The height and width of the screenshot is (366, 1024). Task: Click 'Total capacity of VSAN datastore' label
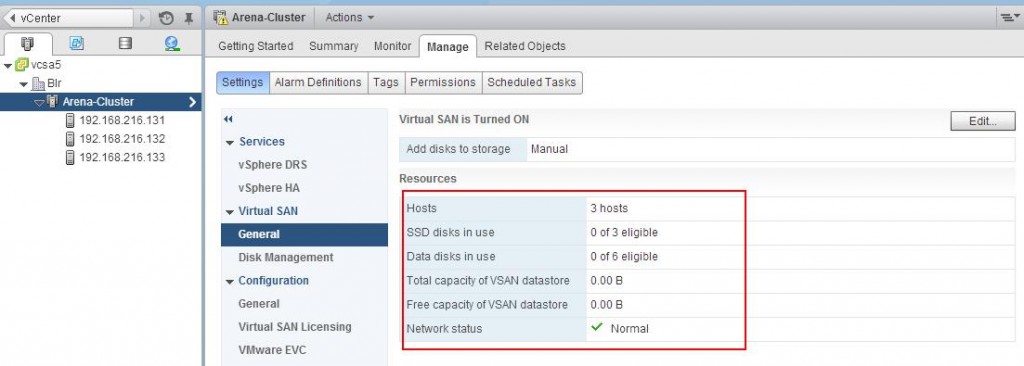click(488, 281)
